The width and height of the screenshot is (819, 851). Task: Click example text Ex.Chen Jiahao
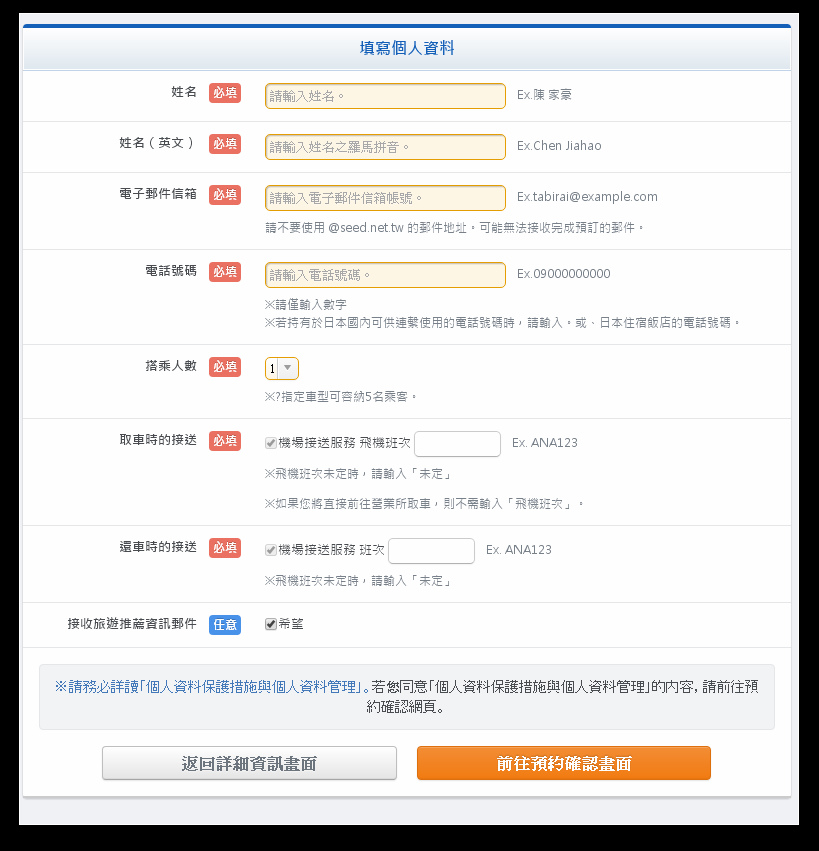[x=559, y=145]
